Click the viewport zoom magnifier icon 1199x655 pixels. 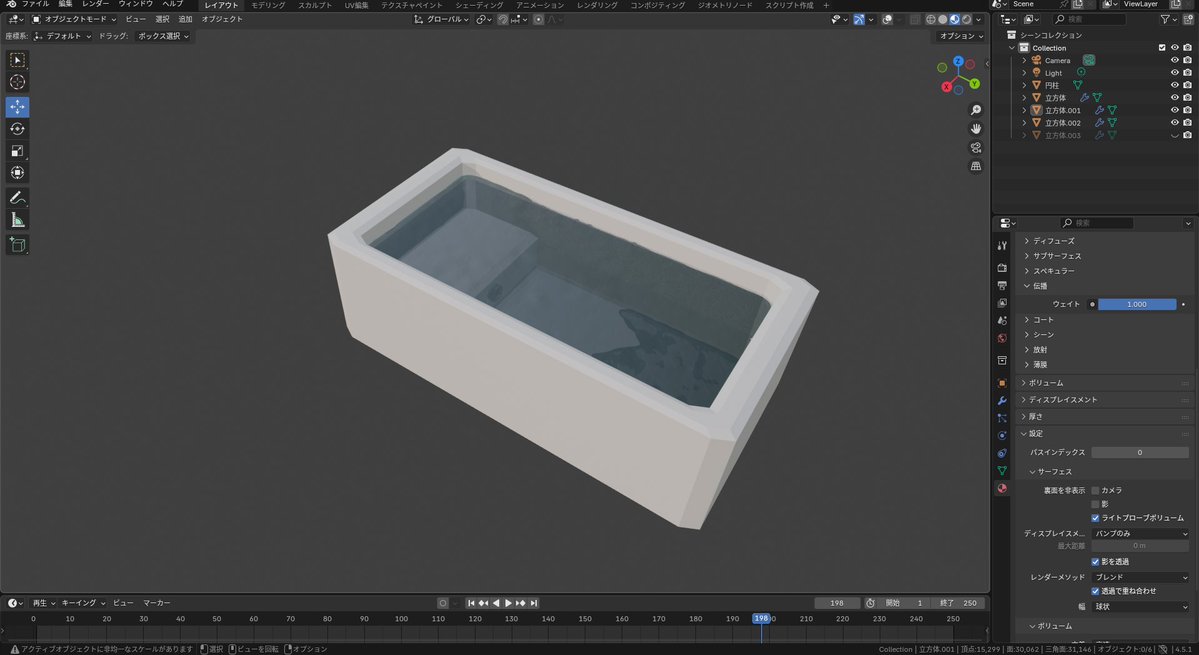(x=976, y=110)
